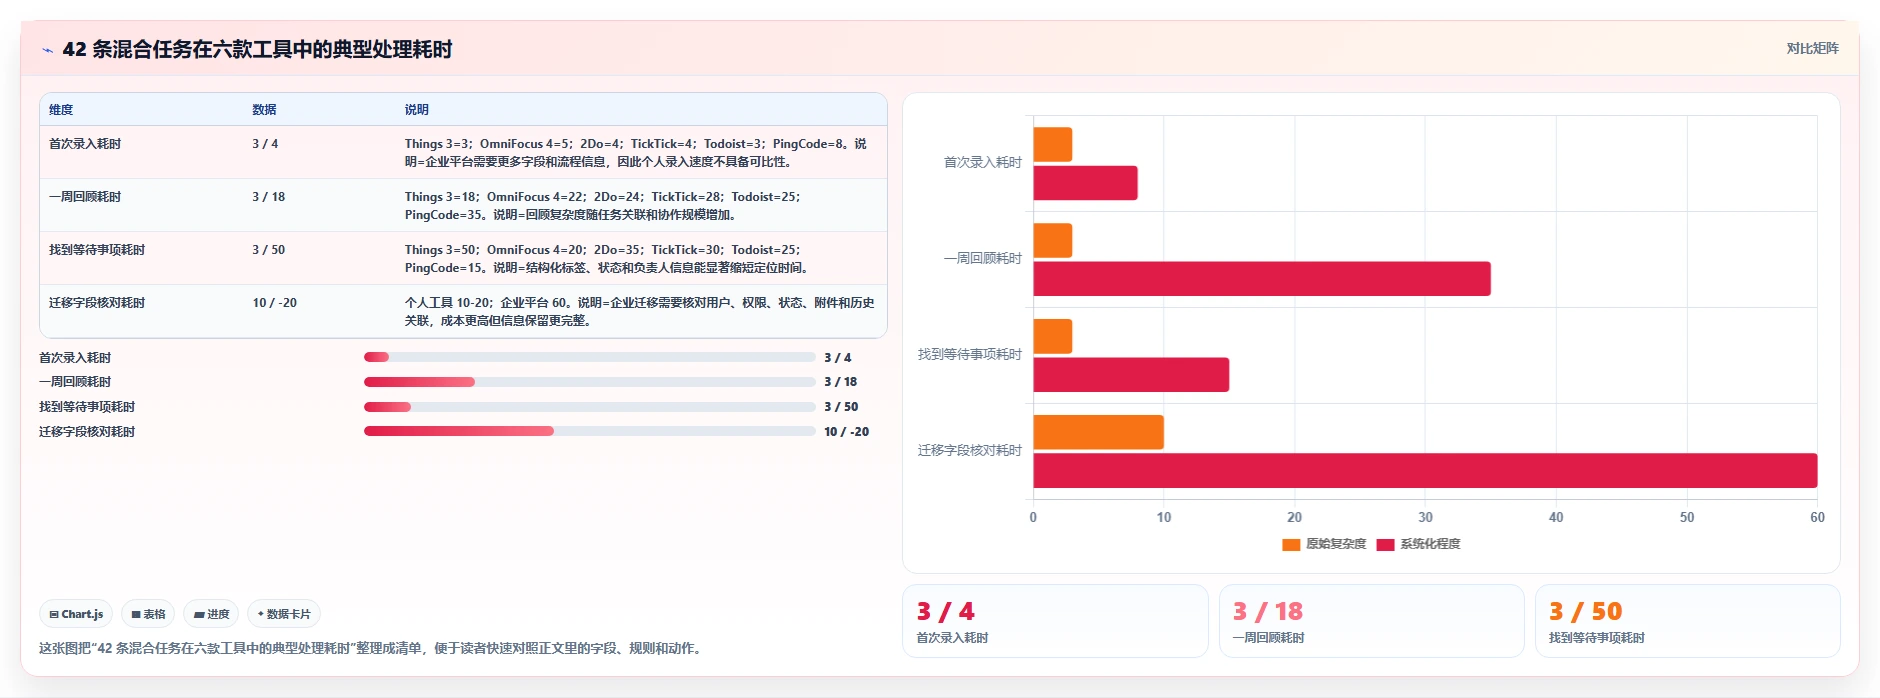The height and width of the screenshot is (698, 1880).
Task: Click the 找到等待事项耗时 progress bar
Action: coord(590,407)
